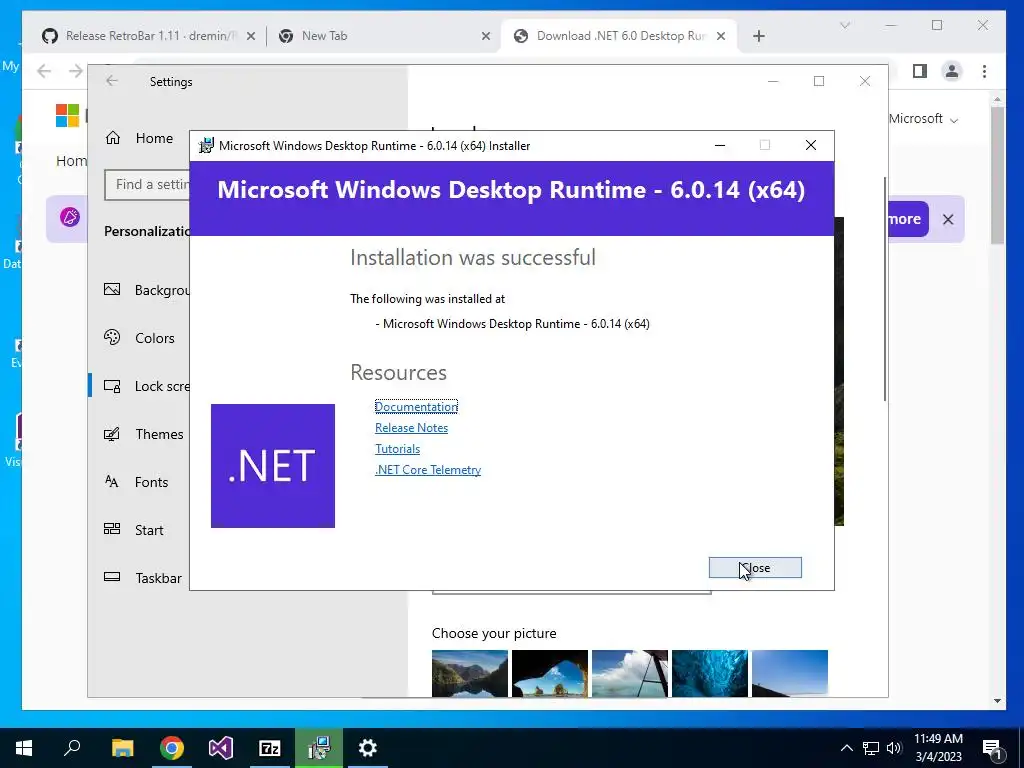Open Start settings in Settings sidebar
Screen dimensions: 1024x768
(x=133, y=530)
